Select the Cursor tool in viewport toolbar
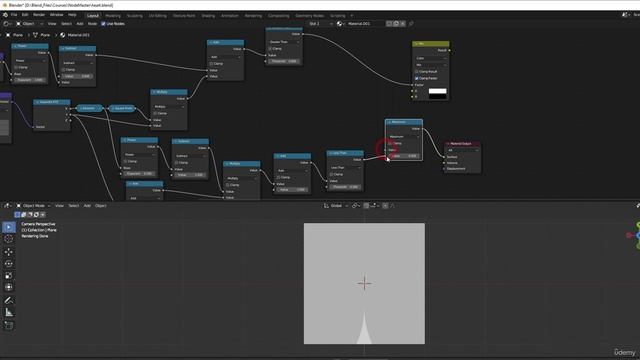This screenshot has width=640, height=360. (9, 239)
